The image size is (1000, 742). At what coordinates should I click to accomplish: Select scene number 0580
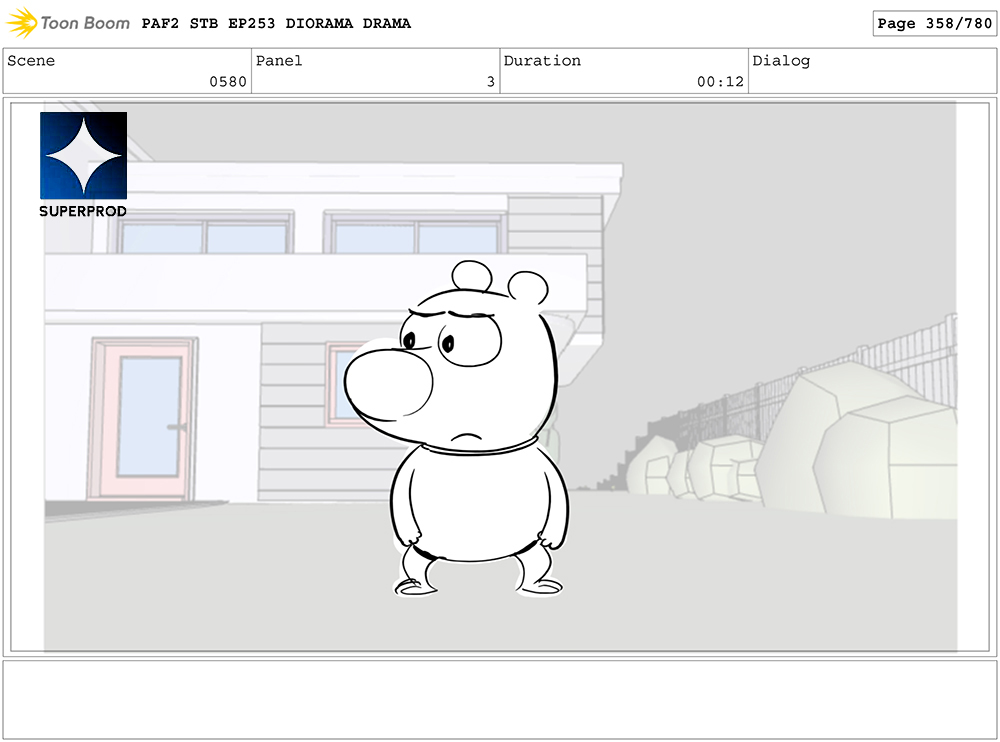[228, 82]
